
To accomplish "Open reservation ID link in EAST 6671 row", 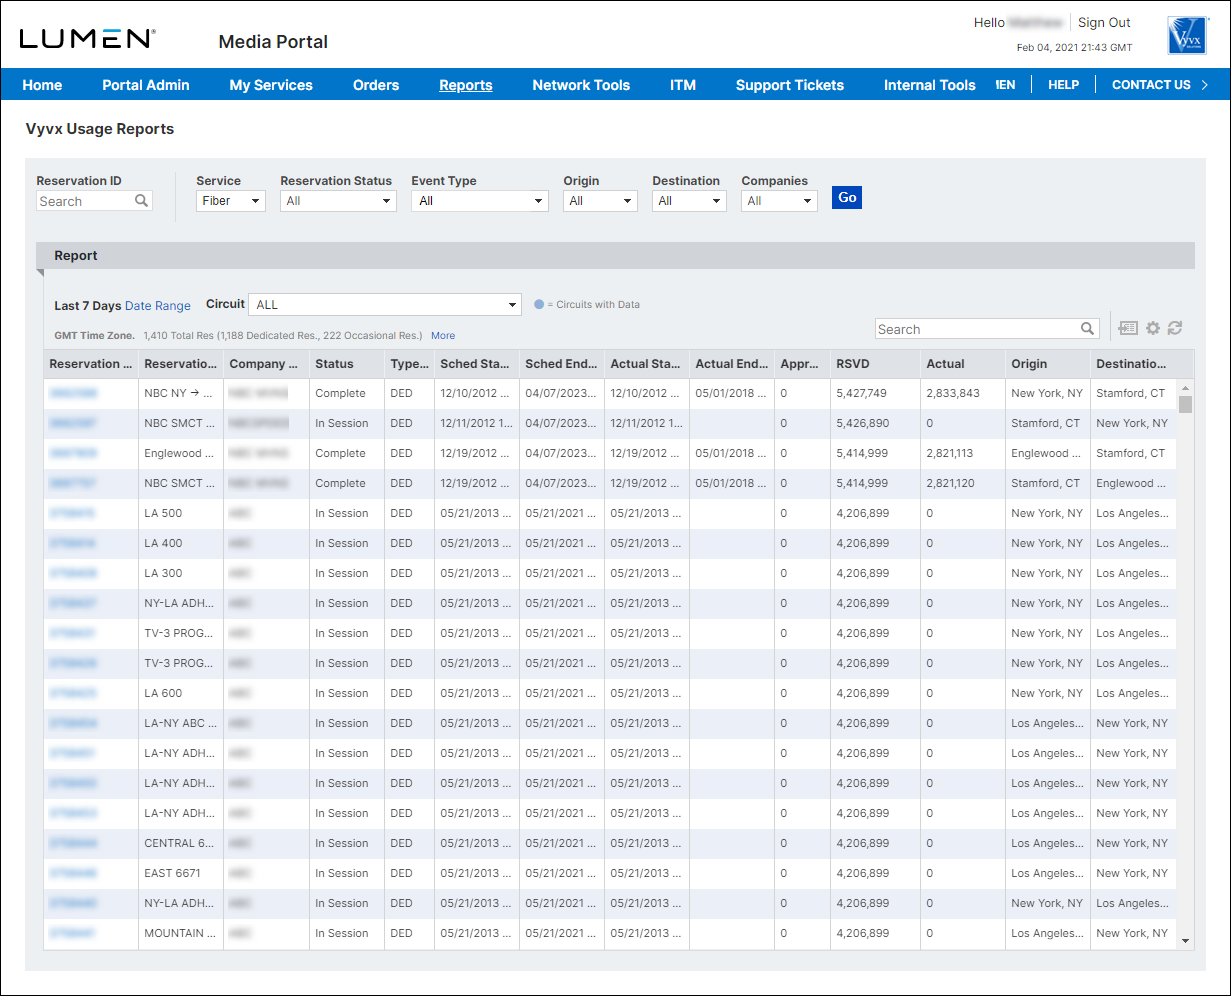I will point(72,873).
